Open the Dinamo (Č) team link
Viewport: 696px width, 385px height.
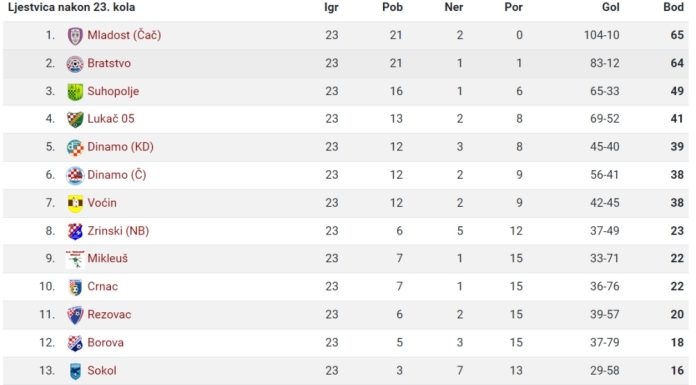click(117, 175)
